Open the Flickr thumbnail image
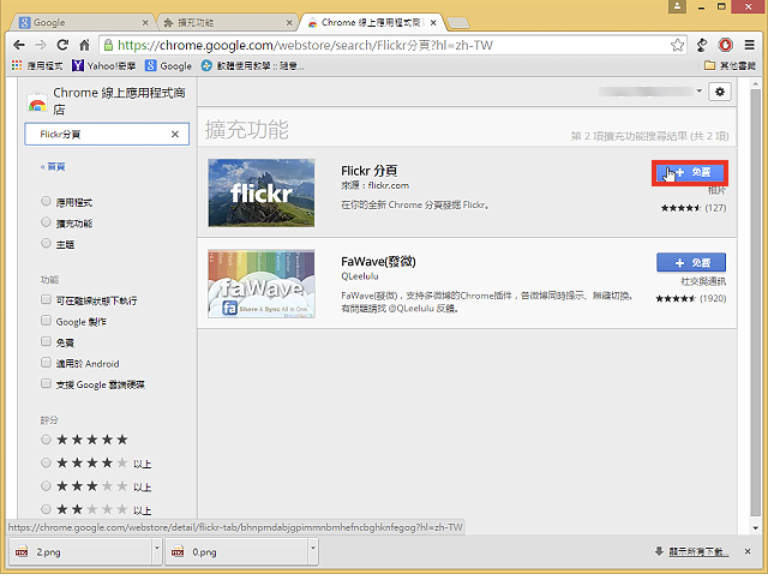This screenshot has width=770, height=576. pyautogui.click(x=261, y=193)
